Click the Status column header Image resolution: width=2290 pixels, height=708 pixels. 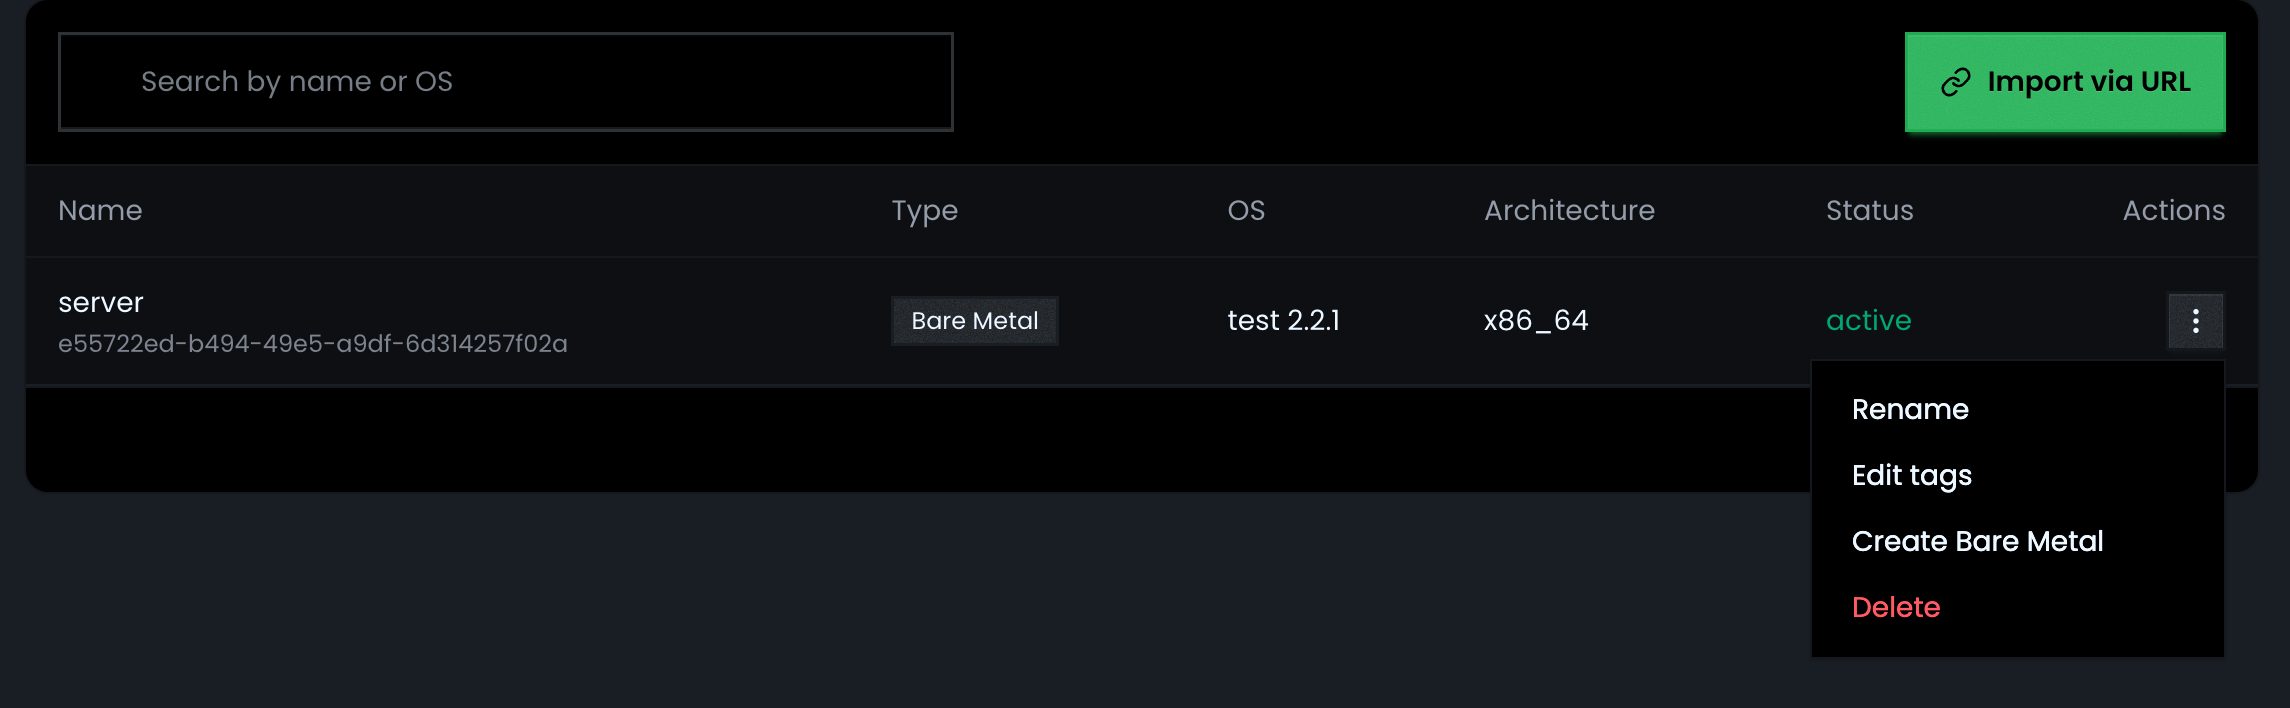pos(1869,210)
